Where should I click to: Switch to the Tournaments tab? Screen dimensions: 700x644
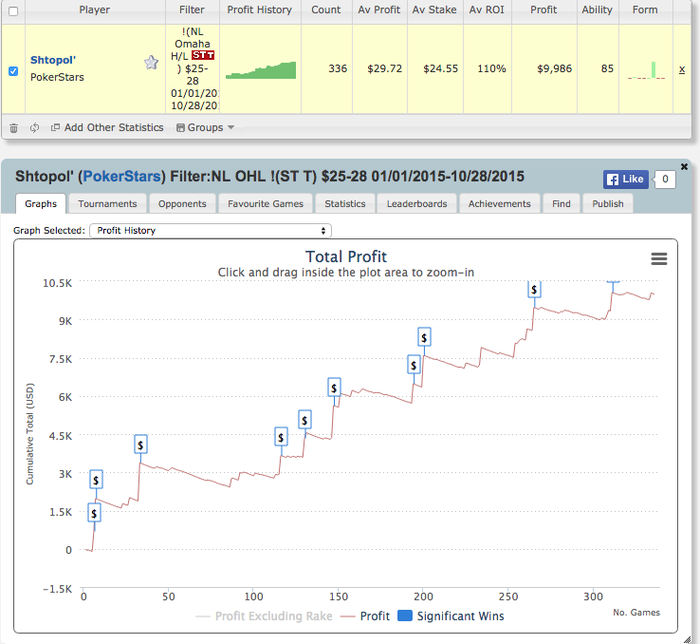107,204
